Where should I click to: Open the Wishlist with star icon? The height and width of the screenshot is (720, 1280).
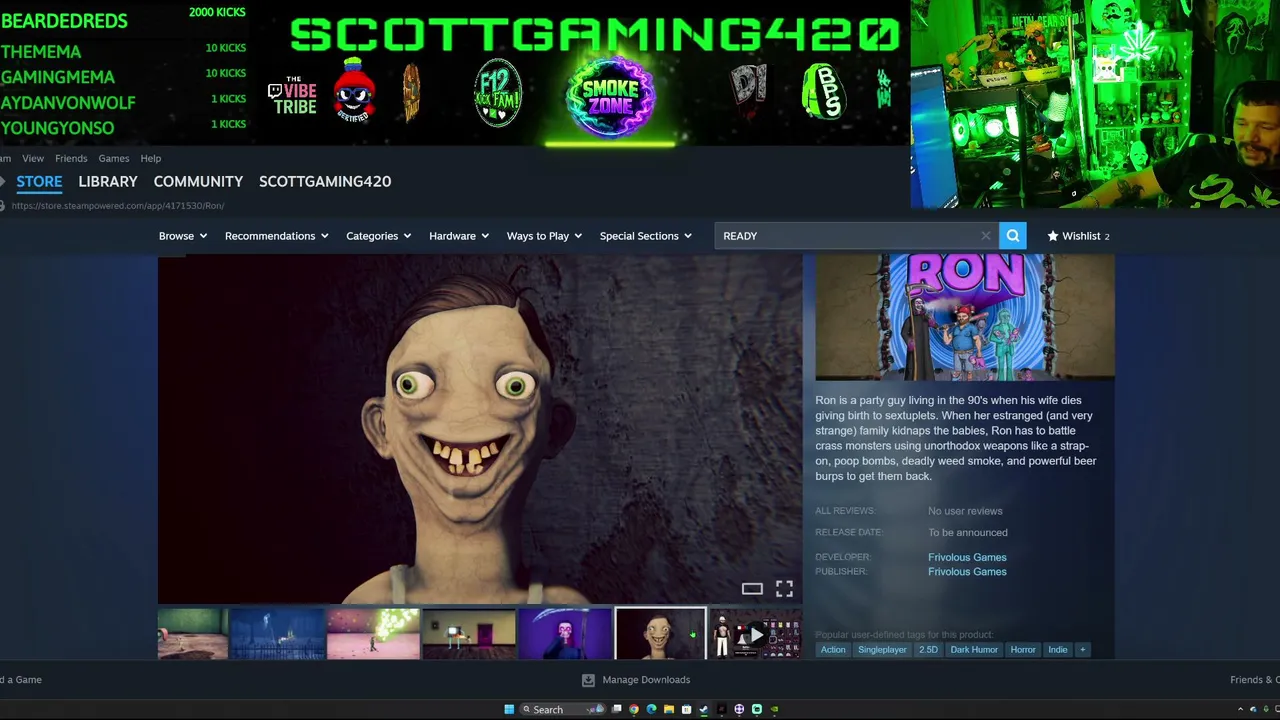coord(1078,236)
